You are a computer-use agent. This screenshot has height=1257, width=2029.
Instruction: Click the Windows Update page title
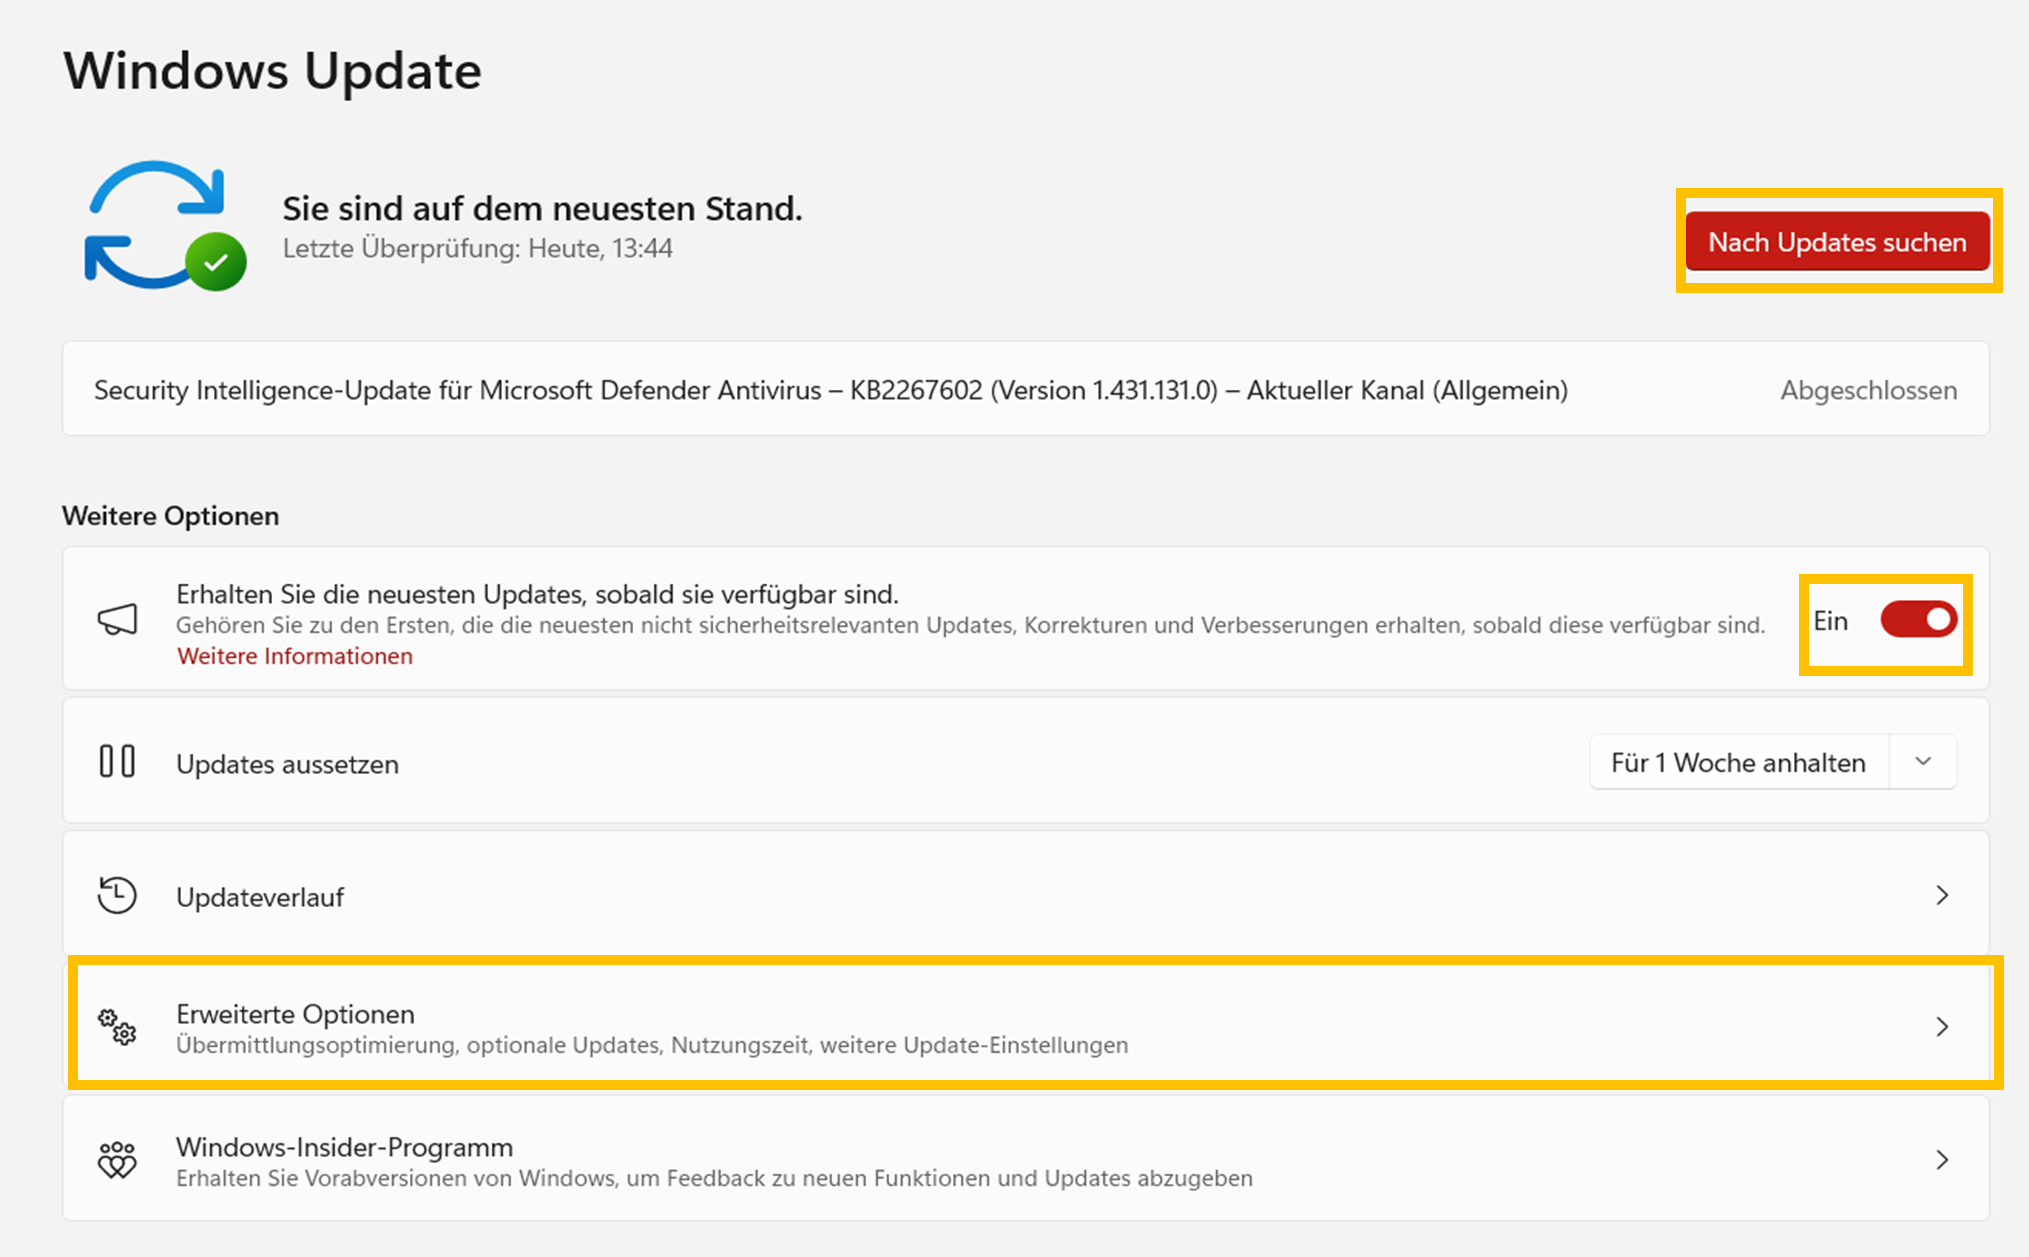[272, 70]
